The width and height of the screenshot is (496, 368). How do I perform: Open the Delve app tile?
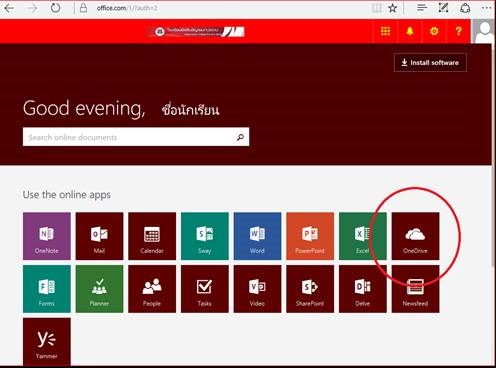tap(363, 289)
